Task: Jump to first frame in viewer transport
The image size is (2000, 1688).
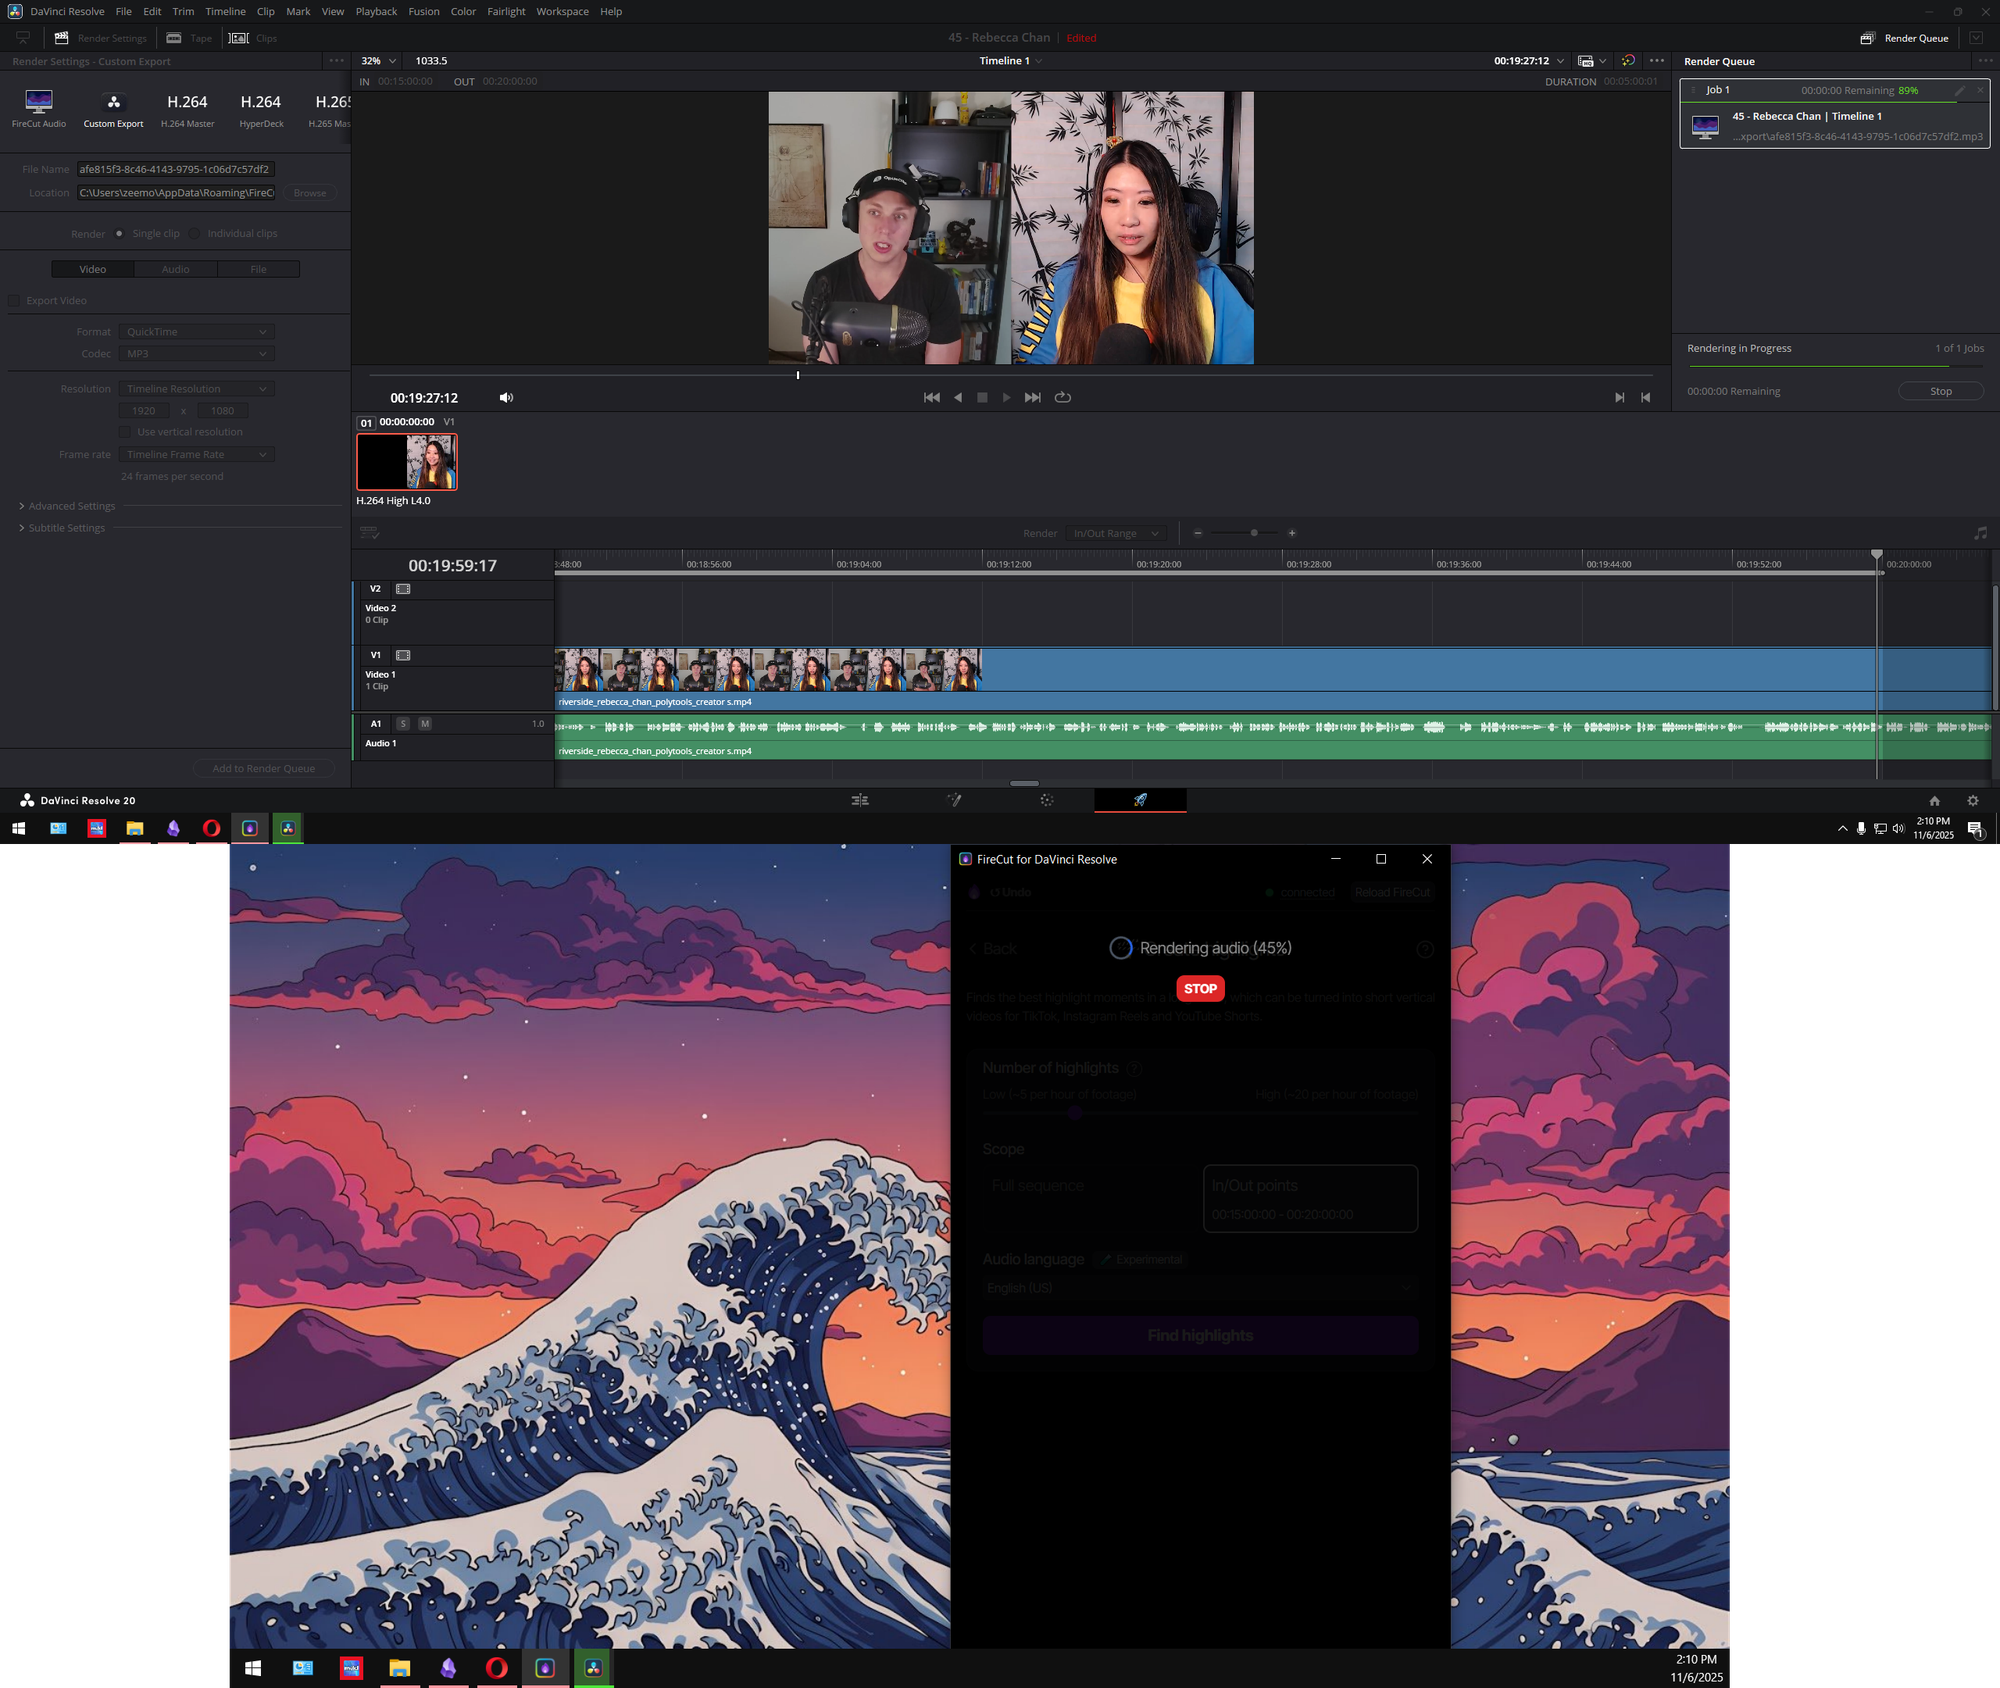Action: (932, 397)
